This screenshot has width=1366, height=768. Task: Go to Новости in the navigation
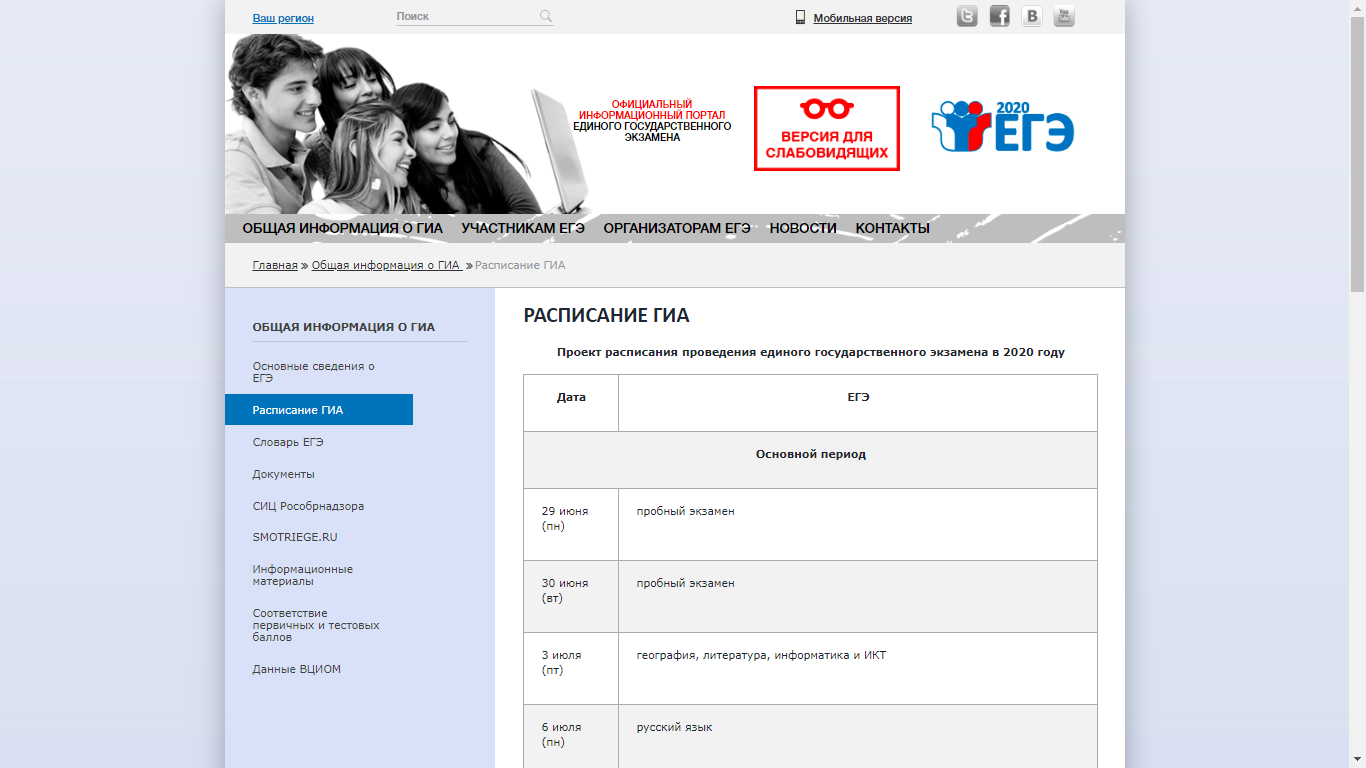pyautogui.click(x=803, y=228)
